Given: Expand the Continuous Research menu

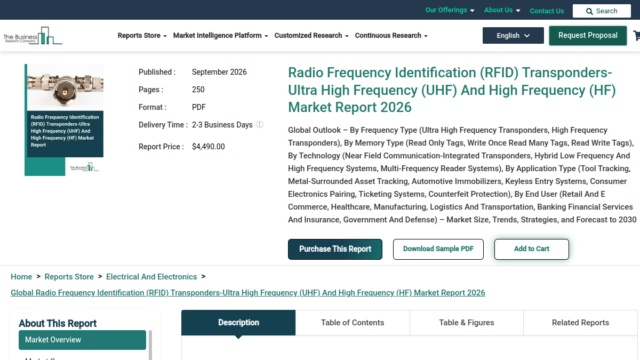Looking at the screenshot, I should pyautogui.click(x=391, y=36).
